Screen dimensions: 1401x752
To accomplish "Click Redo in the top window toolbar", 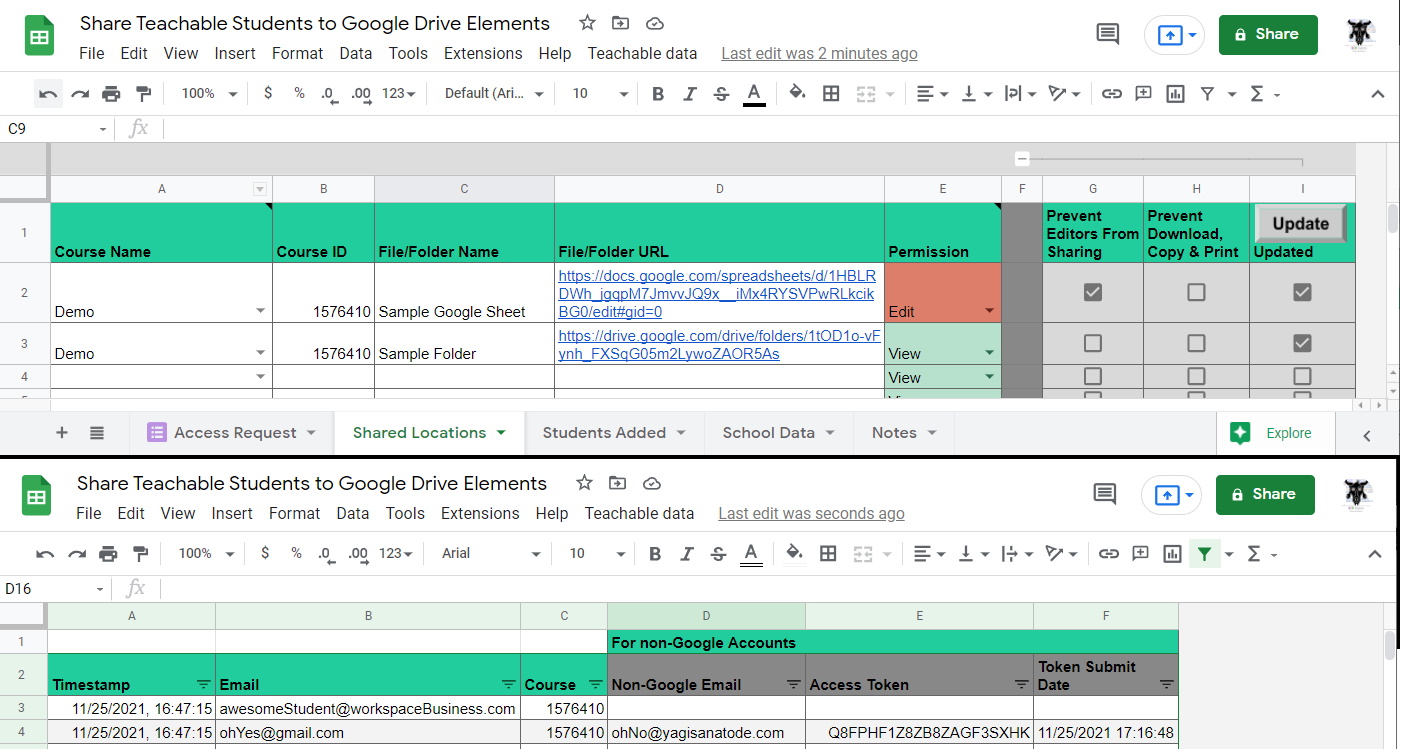I will click(x=80, y=93).
